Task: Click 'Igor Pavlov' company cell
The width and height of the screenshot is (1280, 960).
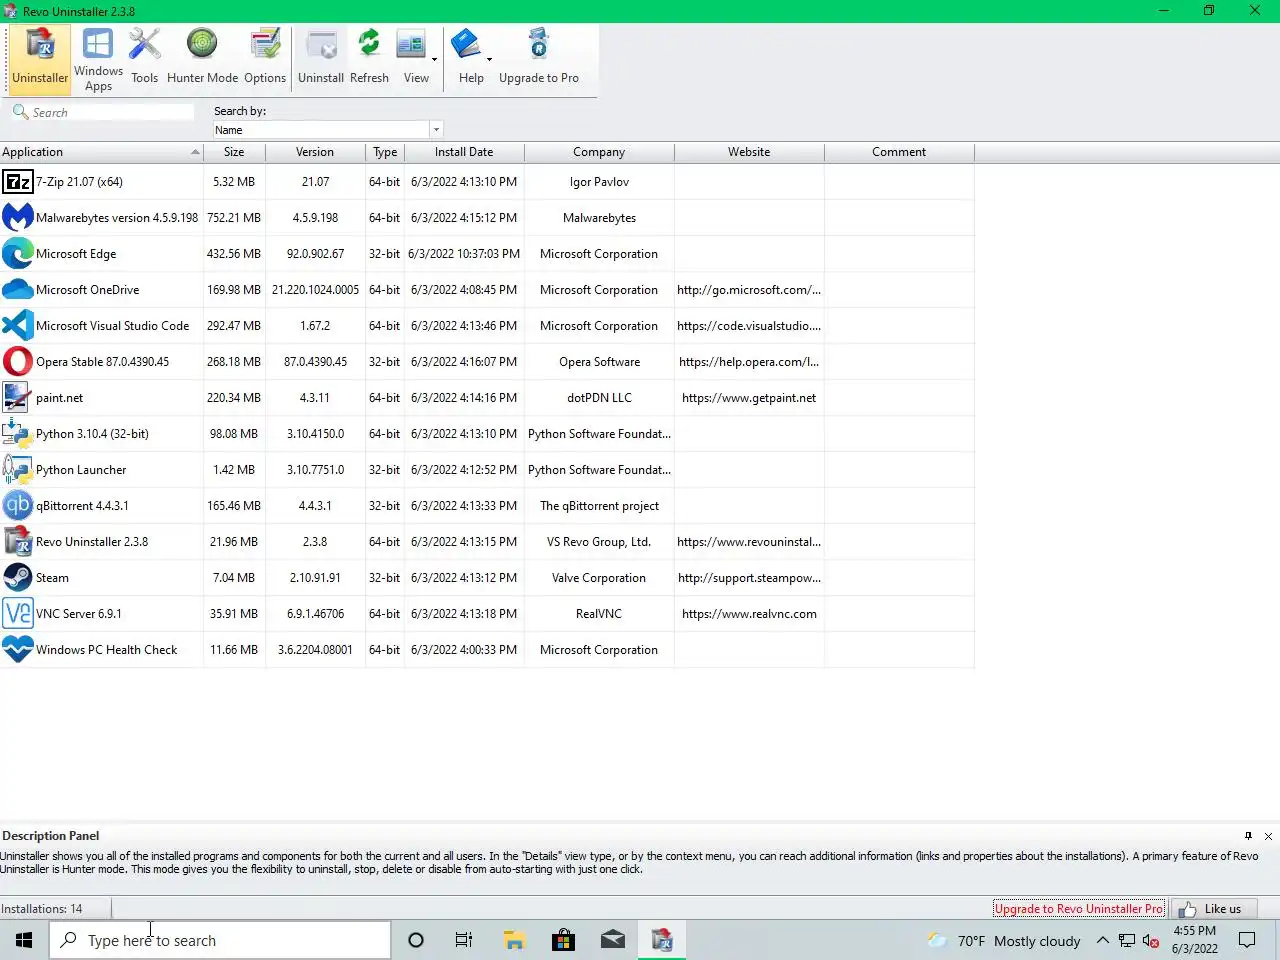Action: [x=599, y=182]
